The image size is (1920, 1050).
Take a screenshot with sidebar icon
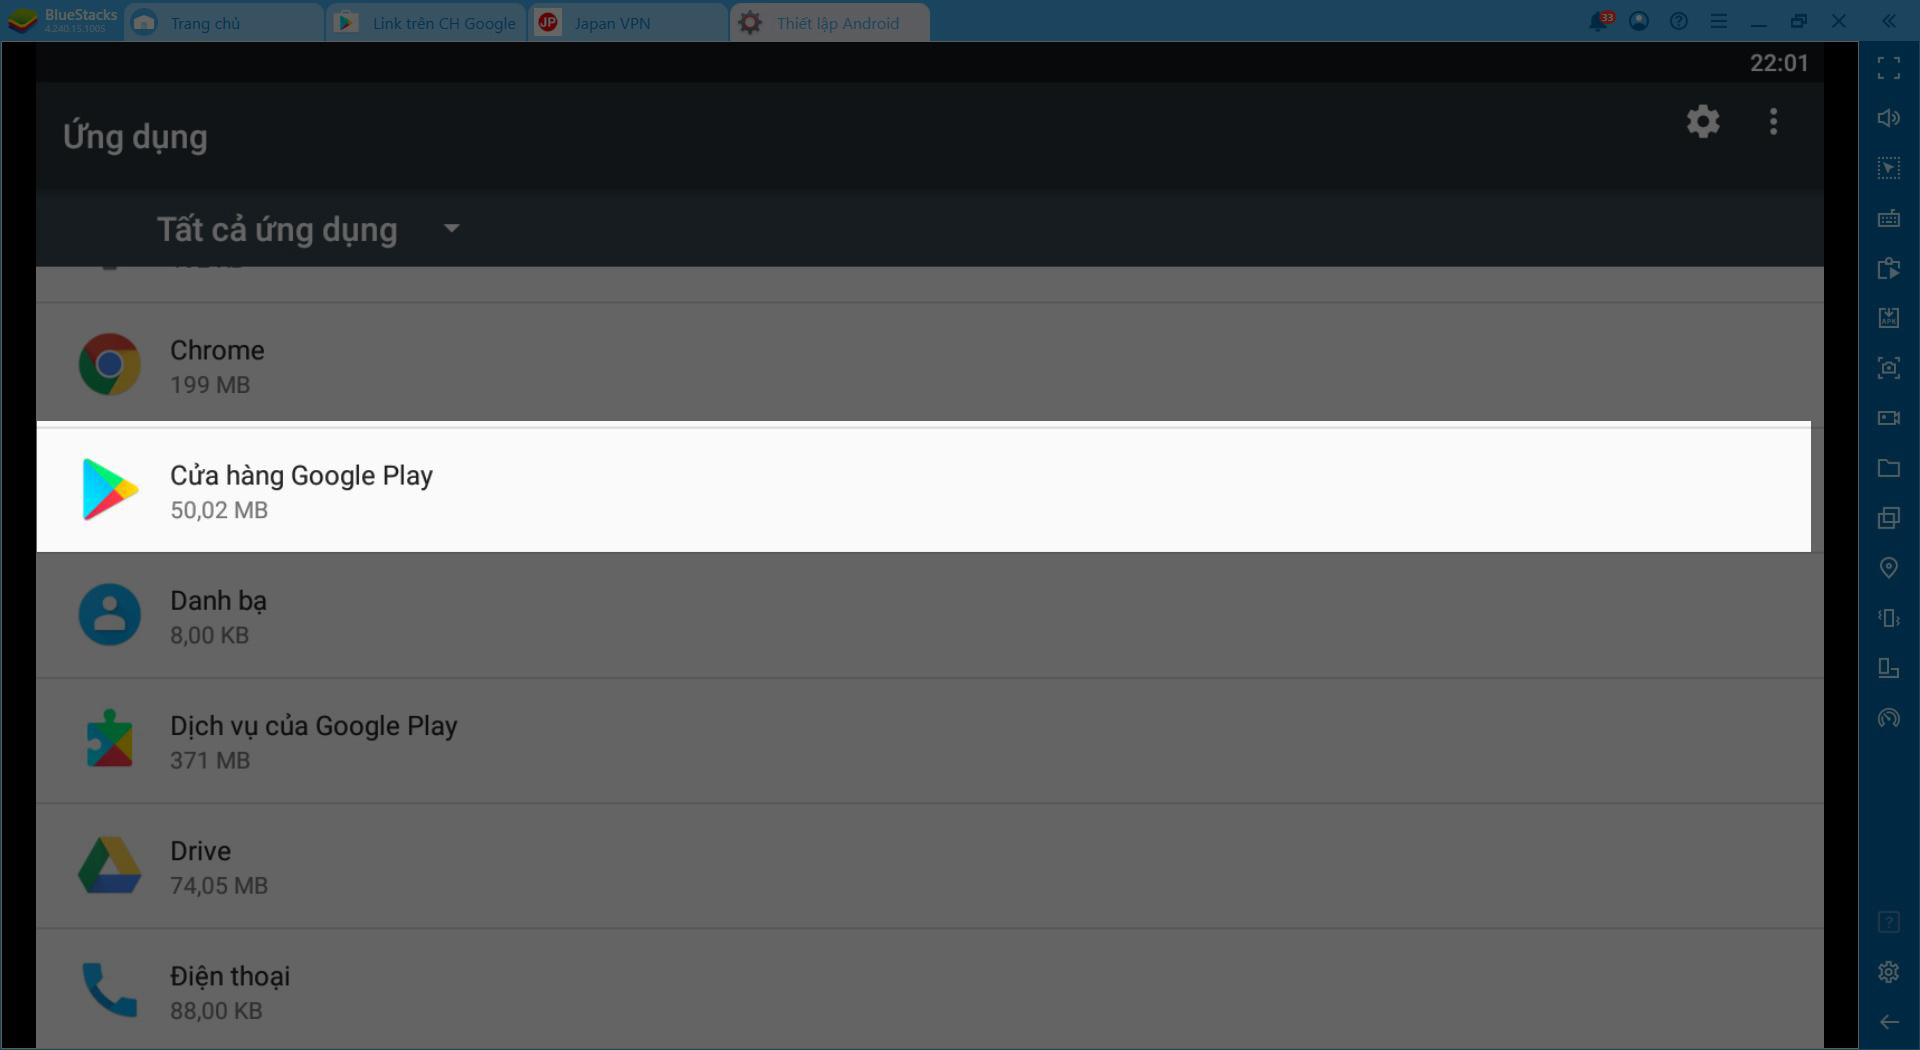tap(1888, 368)
